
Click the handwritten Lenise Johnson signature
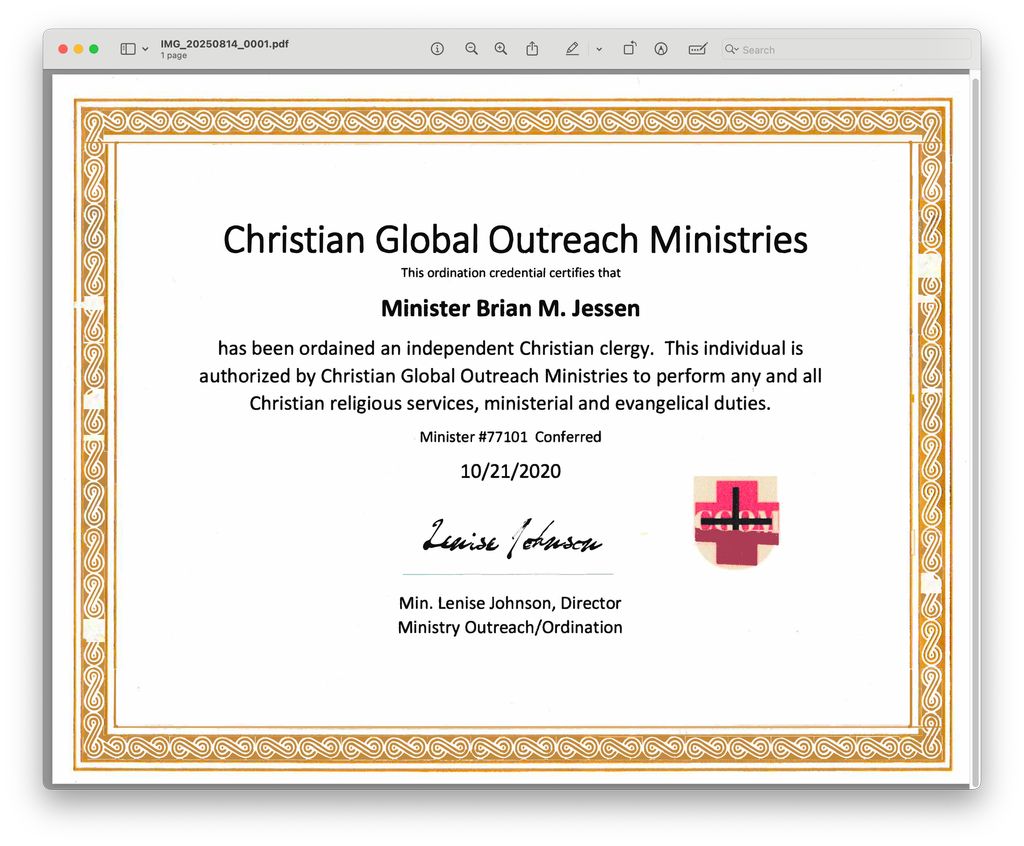click(512, 538)
